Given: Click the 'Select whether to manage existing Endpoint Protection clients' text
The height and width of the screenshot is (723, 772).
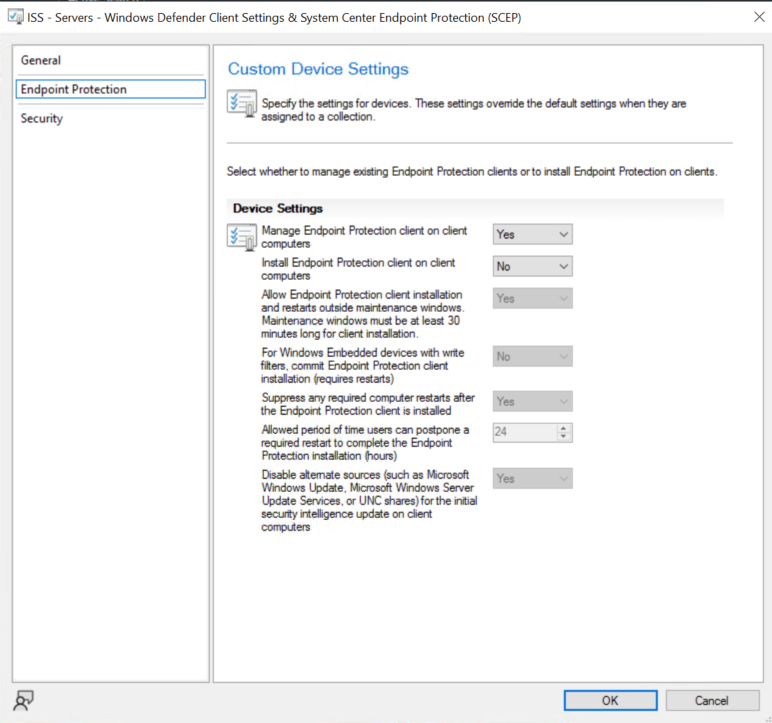Looking at the screenshot, I should coord(472,171).
